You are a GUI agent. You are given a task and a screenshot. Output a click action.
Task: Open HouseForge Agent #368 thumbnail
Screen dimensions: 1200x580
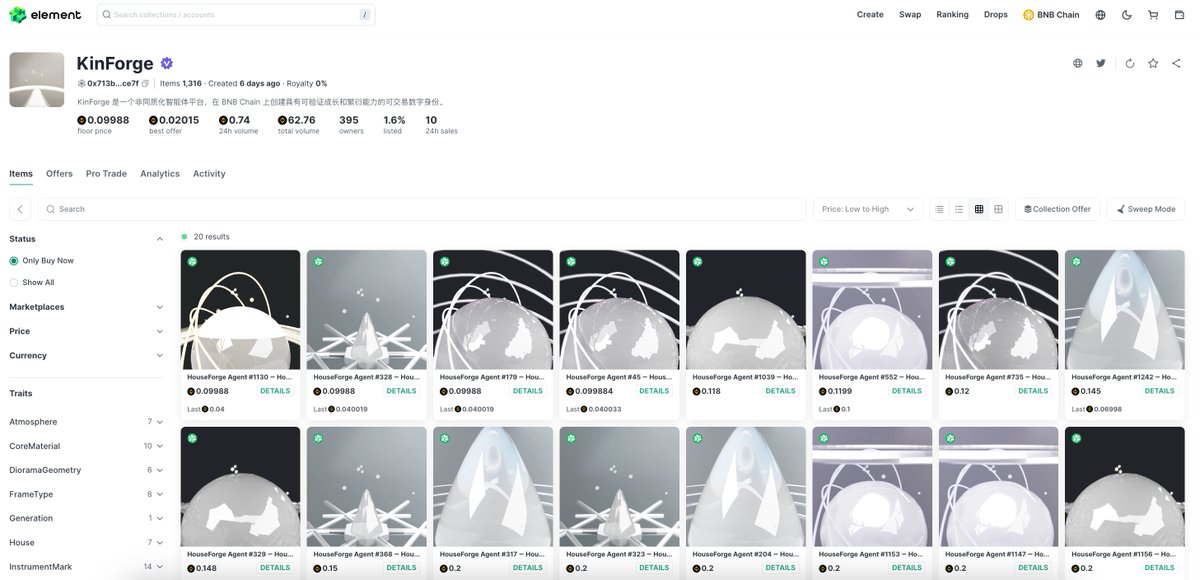click(x=366, y=487)
